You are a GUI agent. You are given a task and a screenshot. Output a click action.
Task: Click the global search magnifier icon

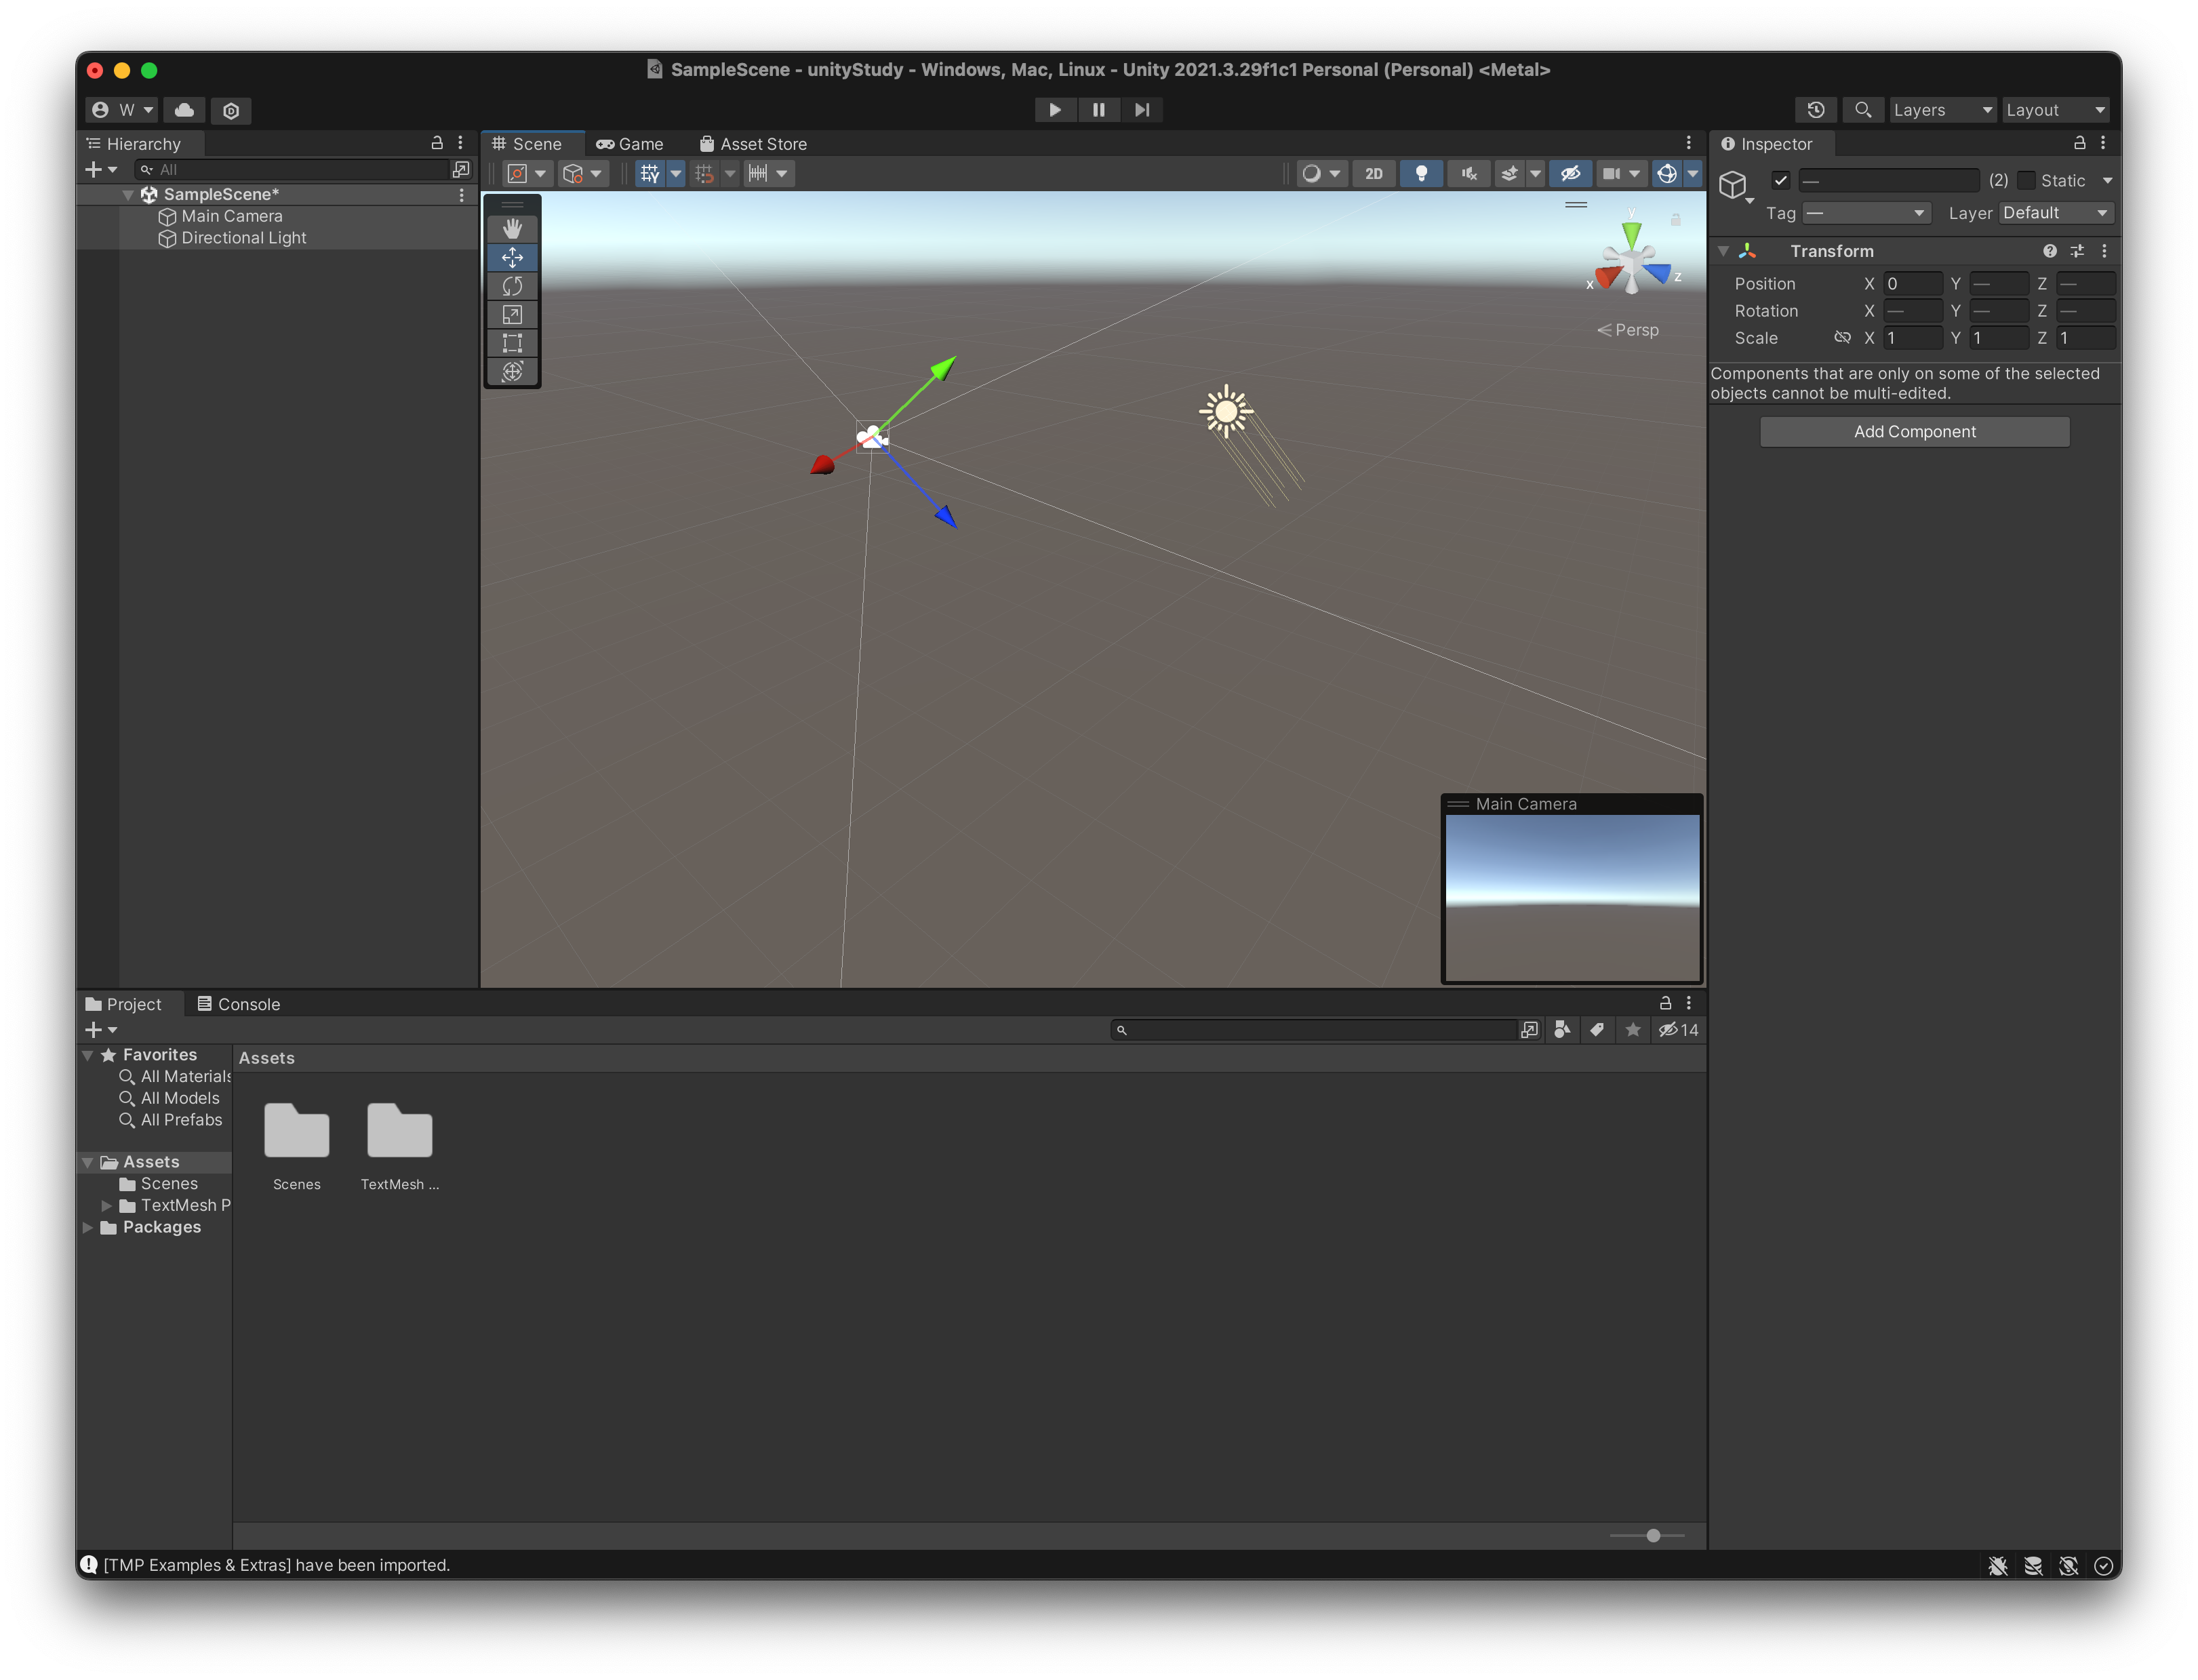coord(1862,110)
